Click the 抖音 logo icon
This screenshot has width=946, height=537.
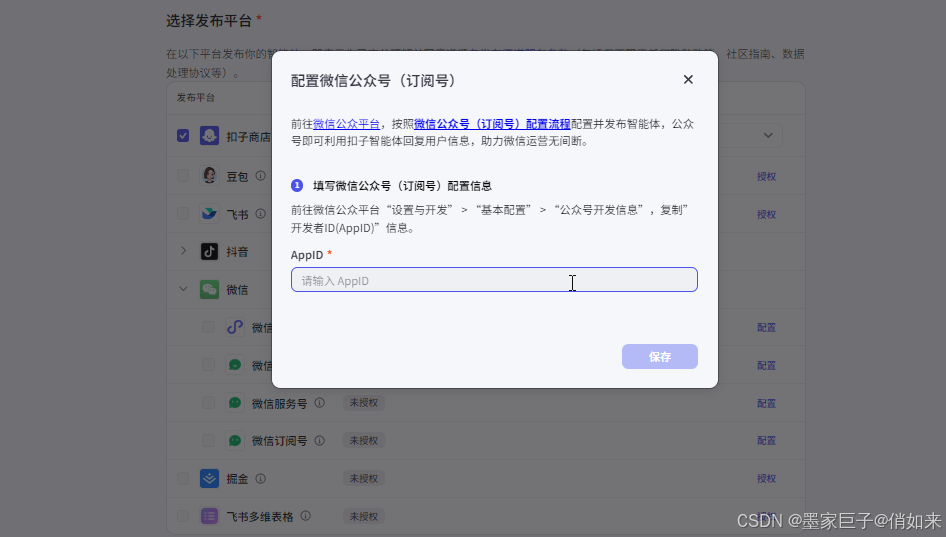(x=209, y=252)
